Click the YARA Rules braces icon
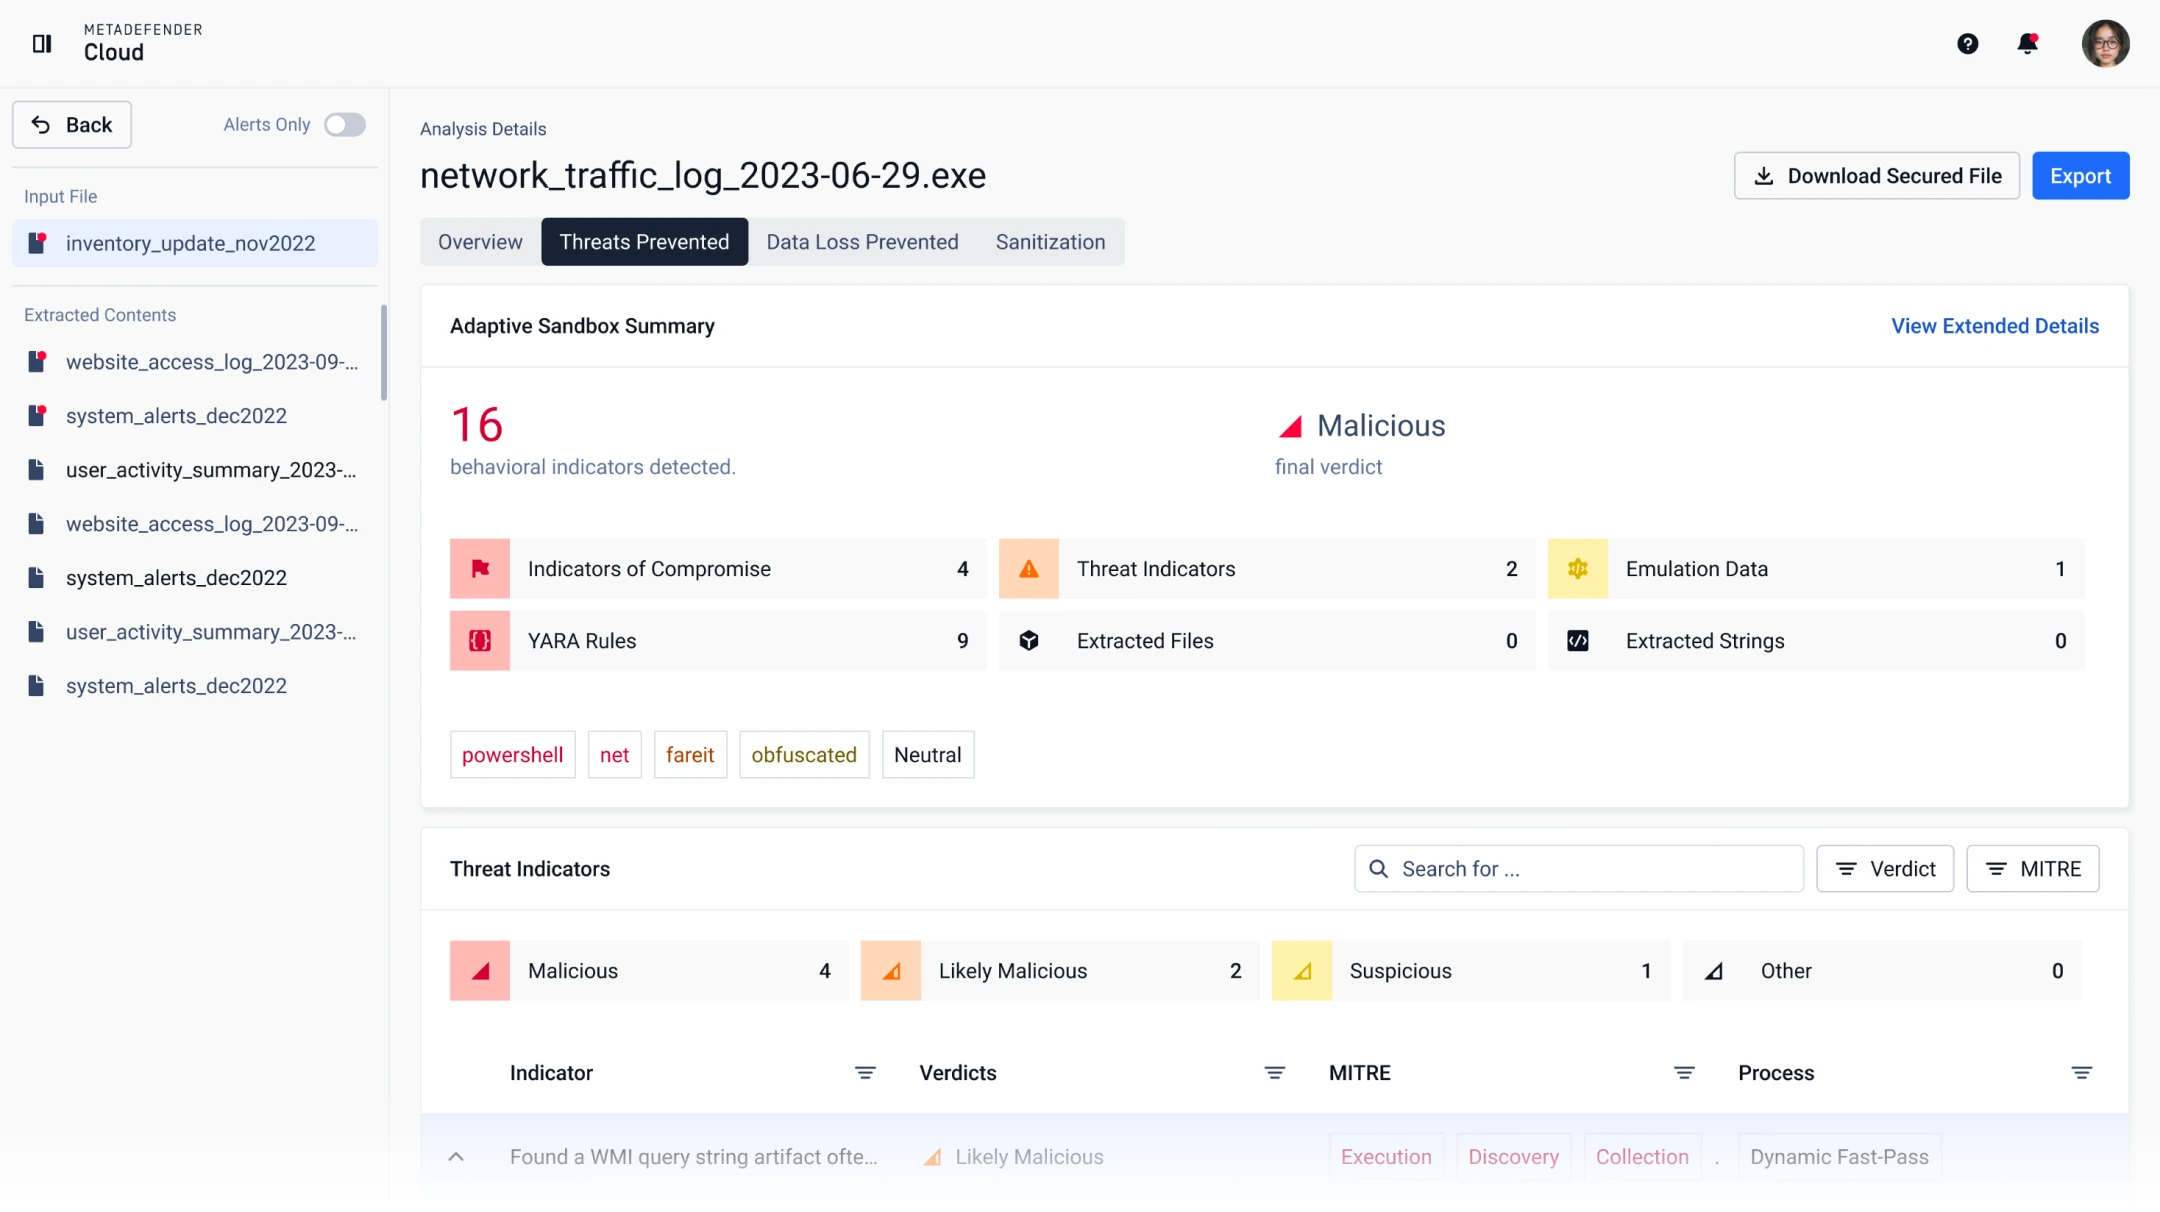2160x1212 pixels. pyautogui.click(x=480, y=641)
